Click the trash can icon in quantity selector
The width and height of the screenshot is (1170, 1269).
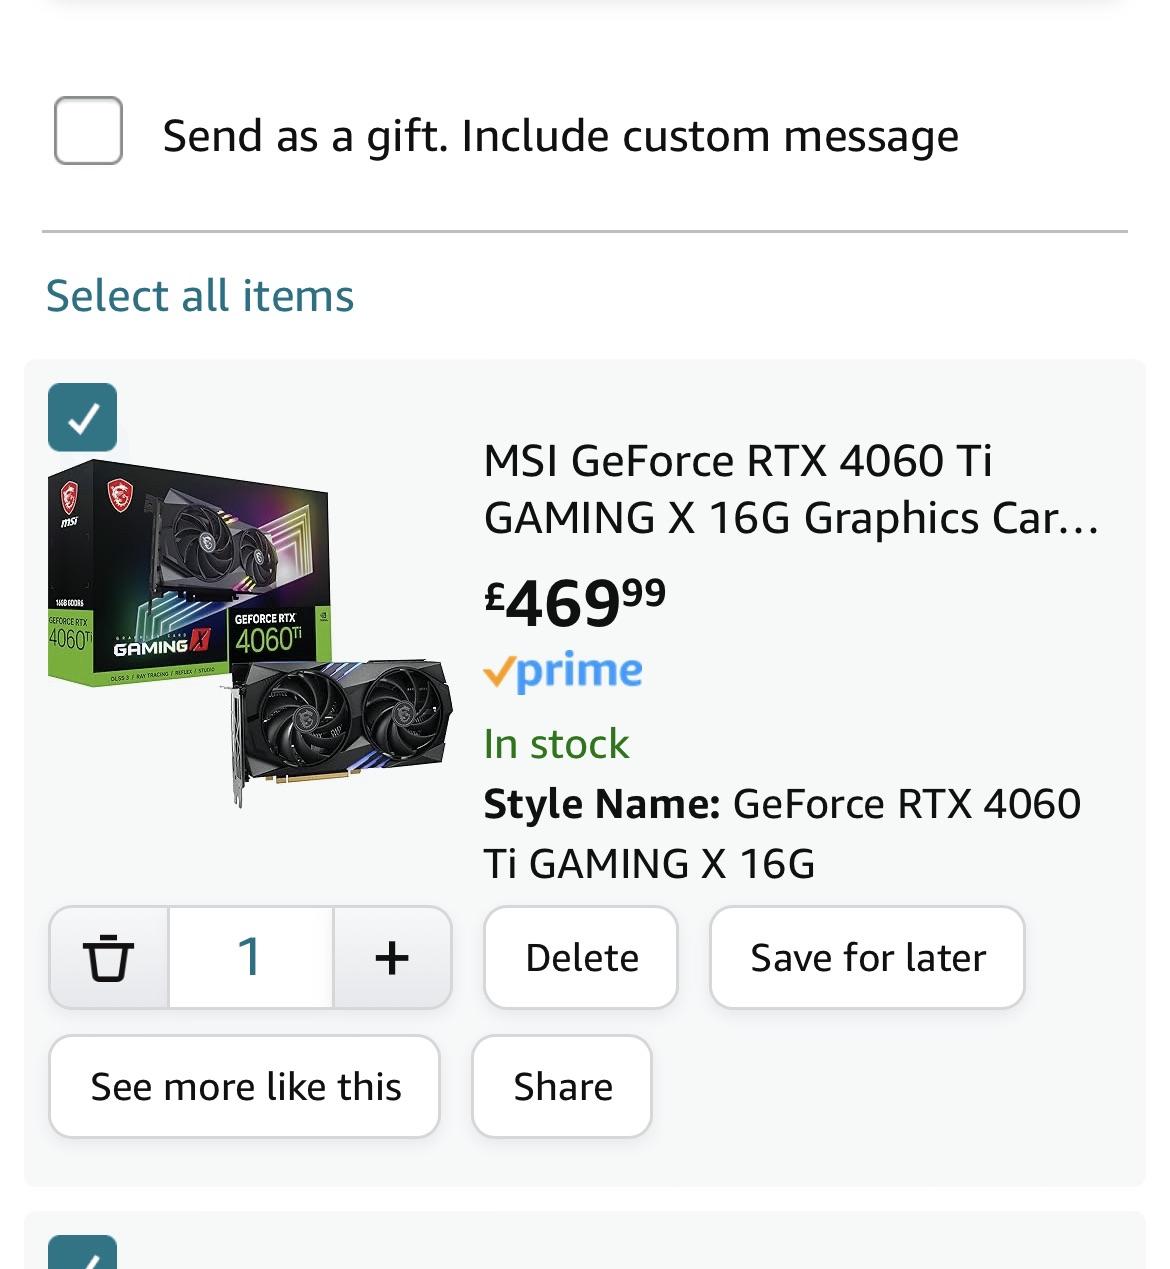tap(110, 957)
